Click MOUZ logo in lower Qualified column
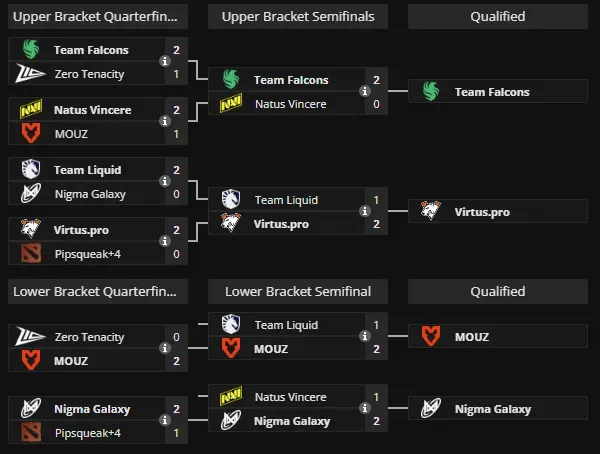This screenshot has width=600, height=454. (x=431, y=337)
